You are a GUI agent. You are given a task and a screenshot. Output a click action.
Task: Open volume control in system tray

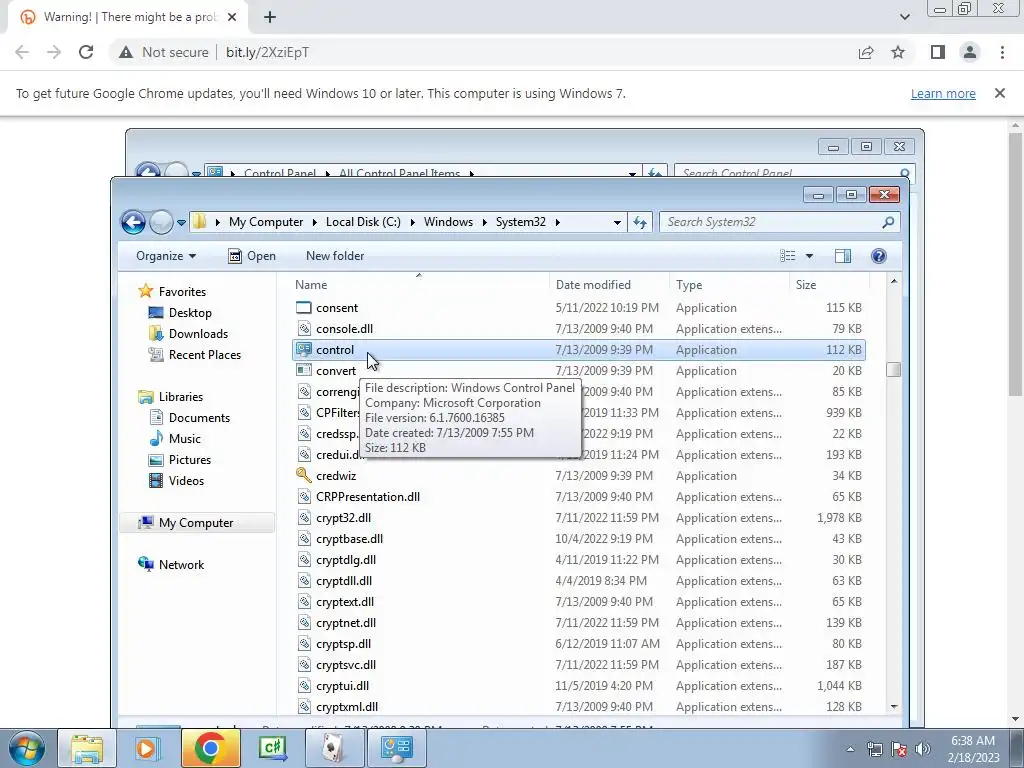coord(923,749)
